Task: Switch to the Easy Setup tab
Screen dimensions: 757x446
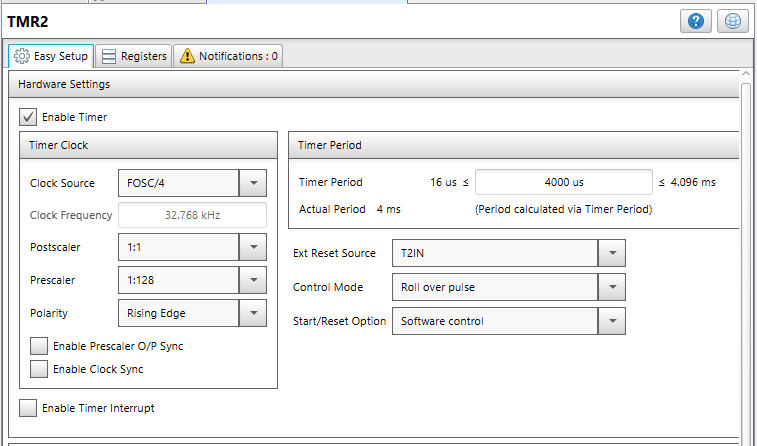Action: coord(52,56)
